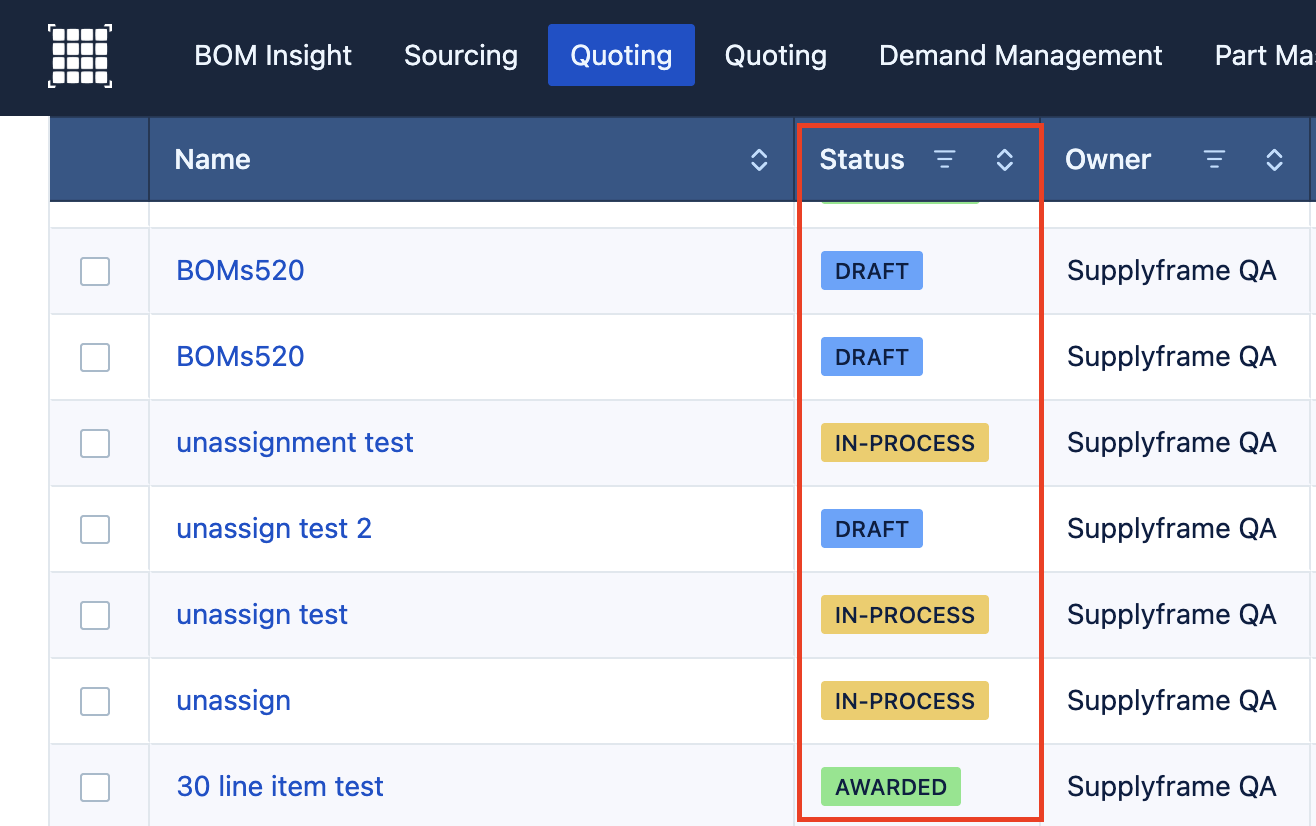Click the green AWARDED status badge

890,787
